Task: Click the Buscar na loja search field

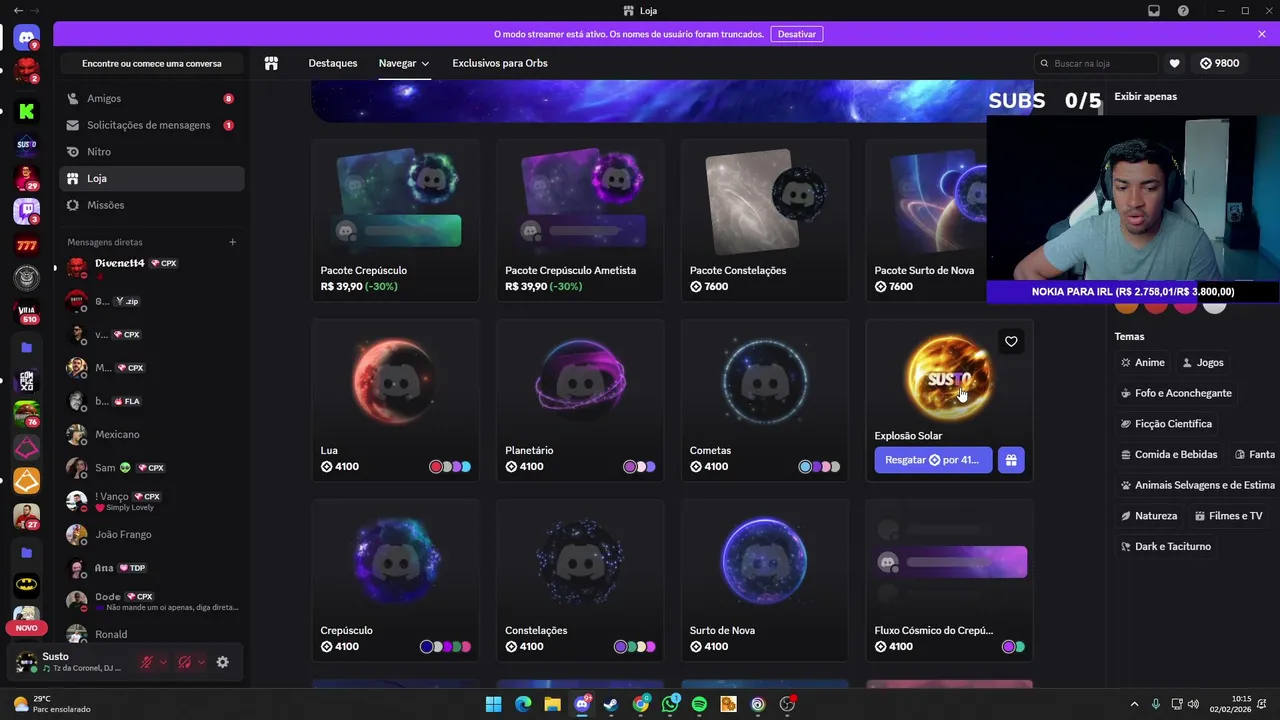Action: (x=1096, y=63)
